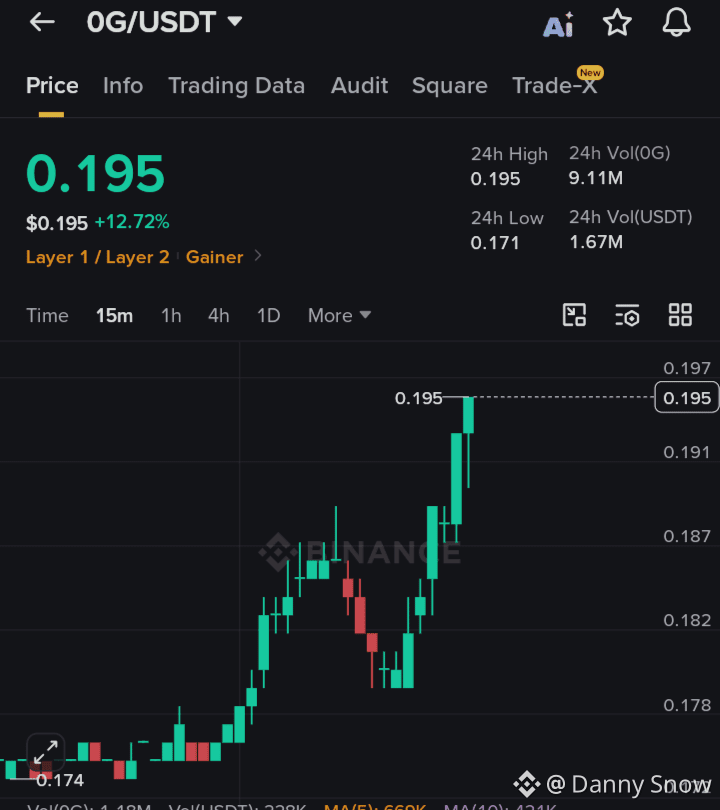Open the Trading Data tab
Viewport: 720px width, 810px height.
[x=237, y=86]
